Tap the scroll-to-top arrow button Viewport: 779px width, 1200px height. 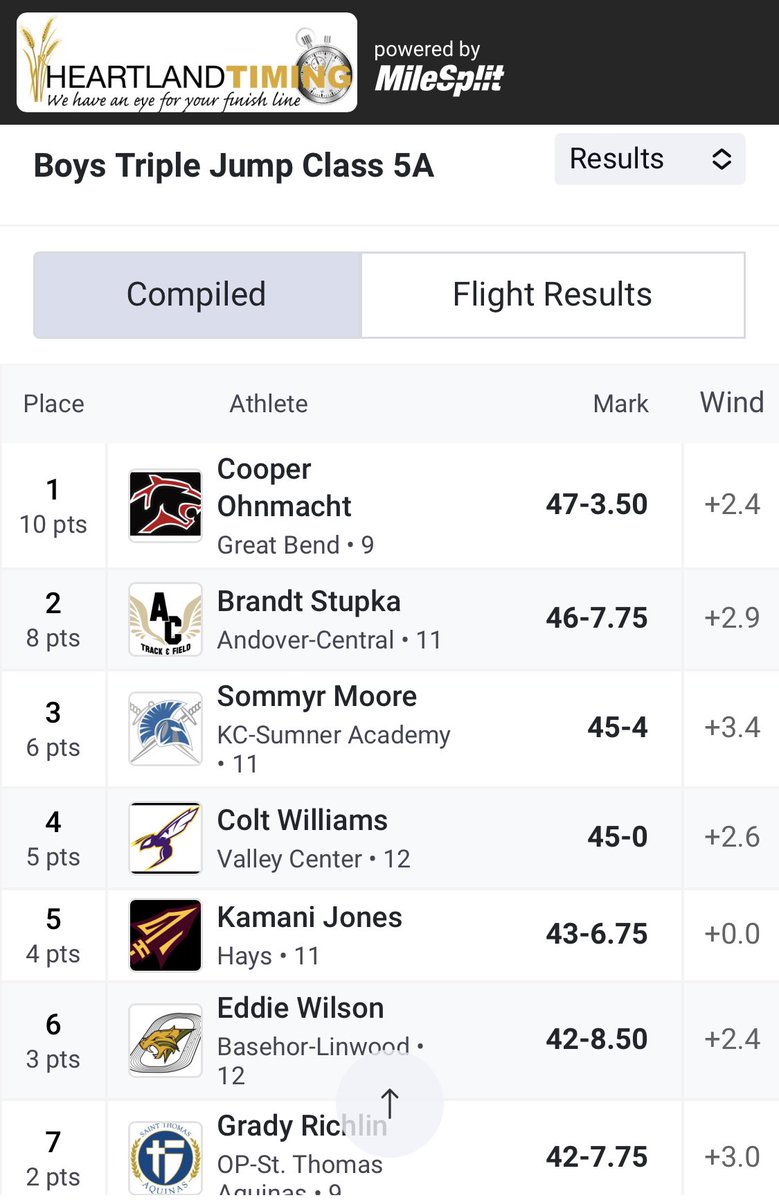pyautogui.click(x=390, y=1104)
